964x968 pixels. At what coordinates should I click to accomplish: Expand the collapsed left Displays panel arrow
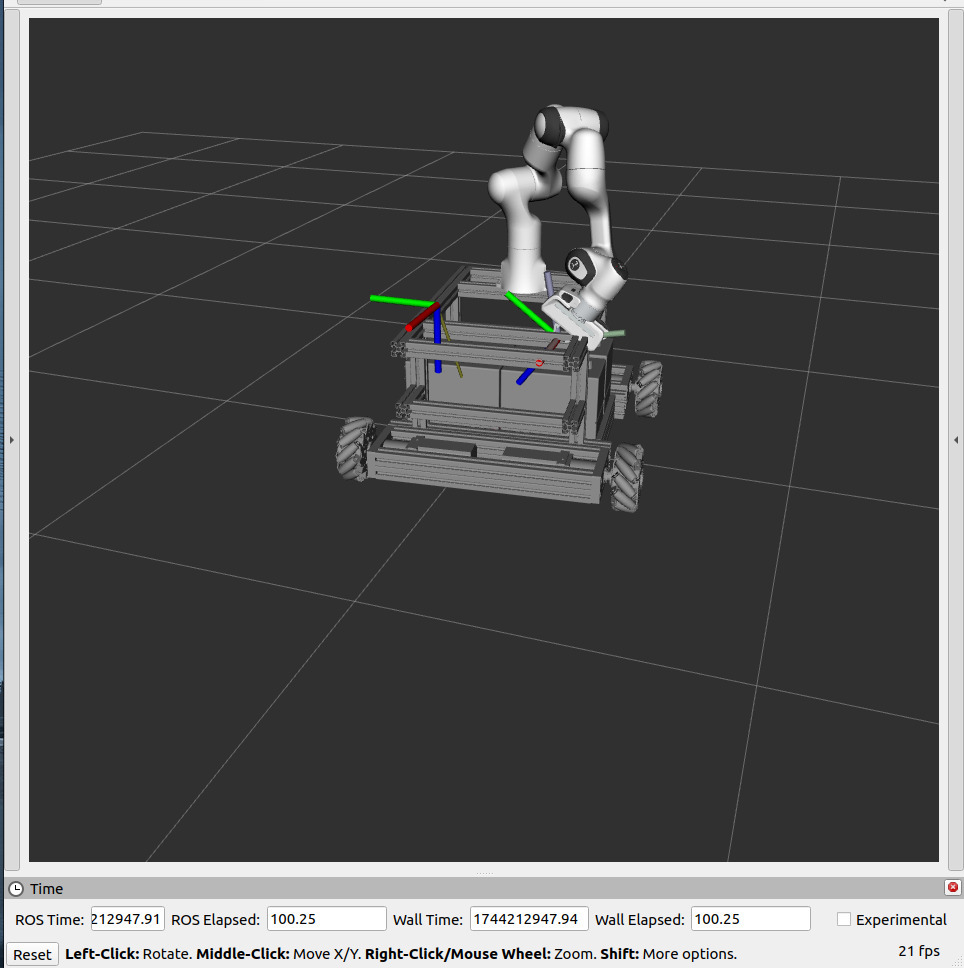[11, 438]
